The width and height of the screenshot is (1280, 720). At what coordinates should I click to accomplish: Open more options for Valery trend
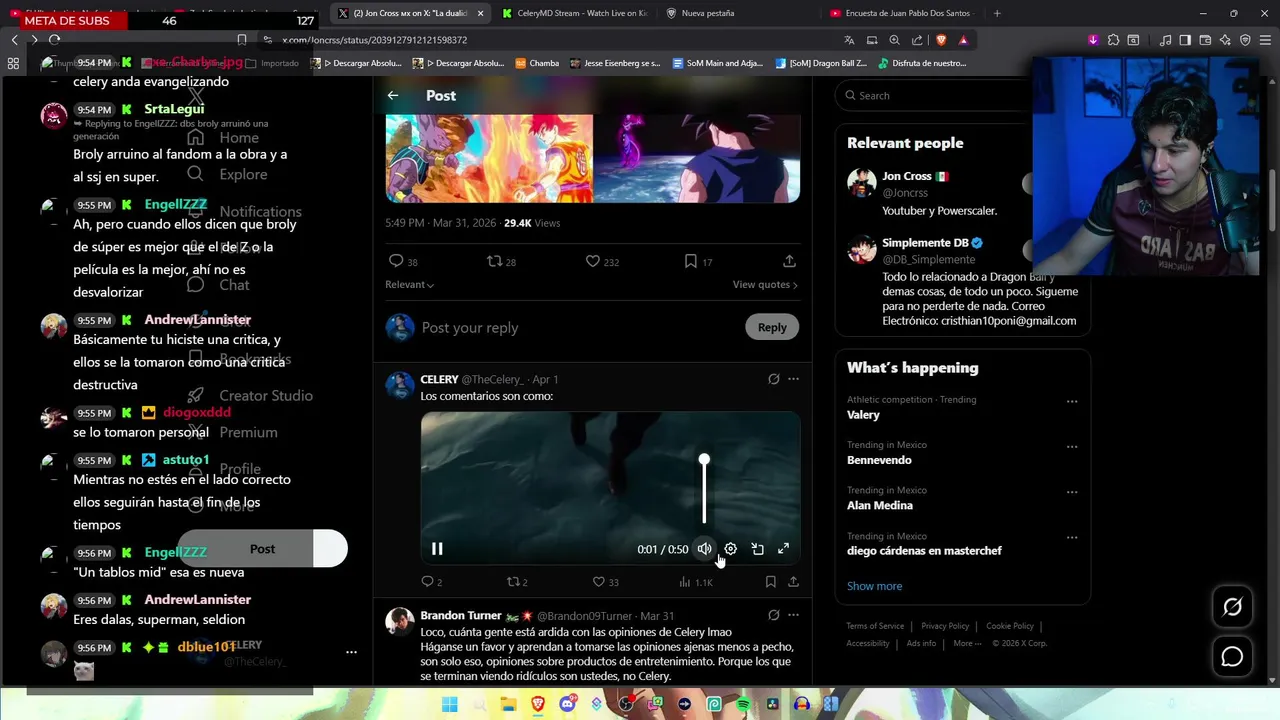[x=1072, y=402]
